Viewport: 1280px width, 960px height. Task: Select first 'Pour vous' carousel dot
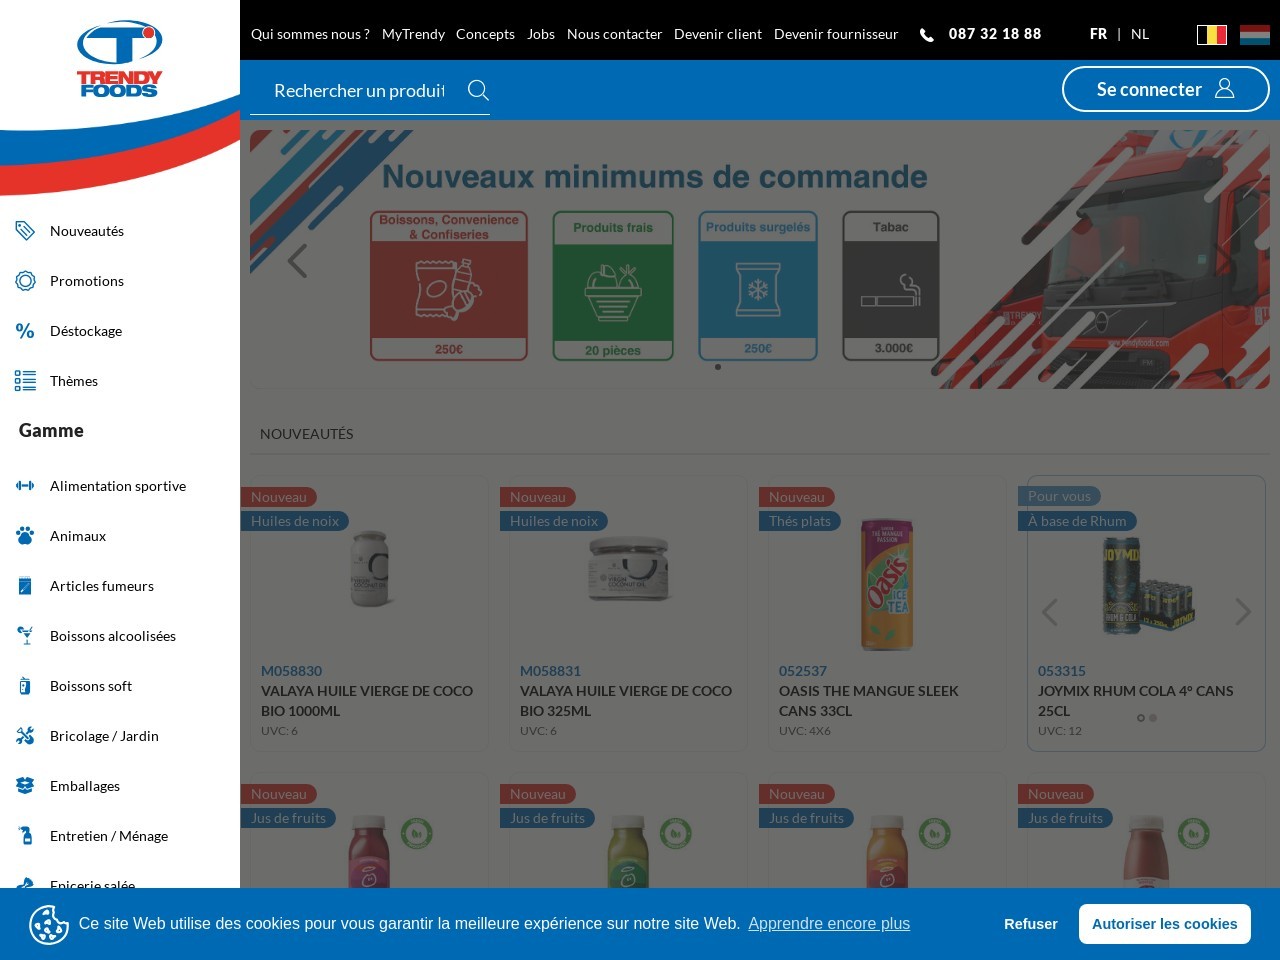pos(1141,718)
